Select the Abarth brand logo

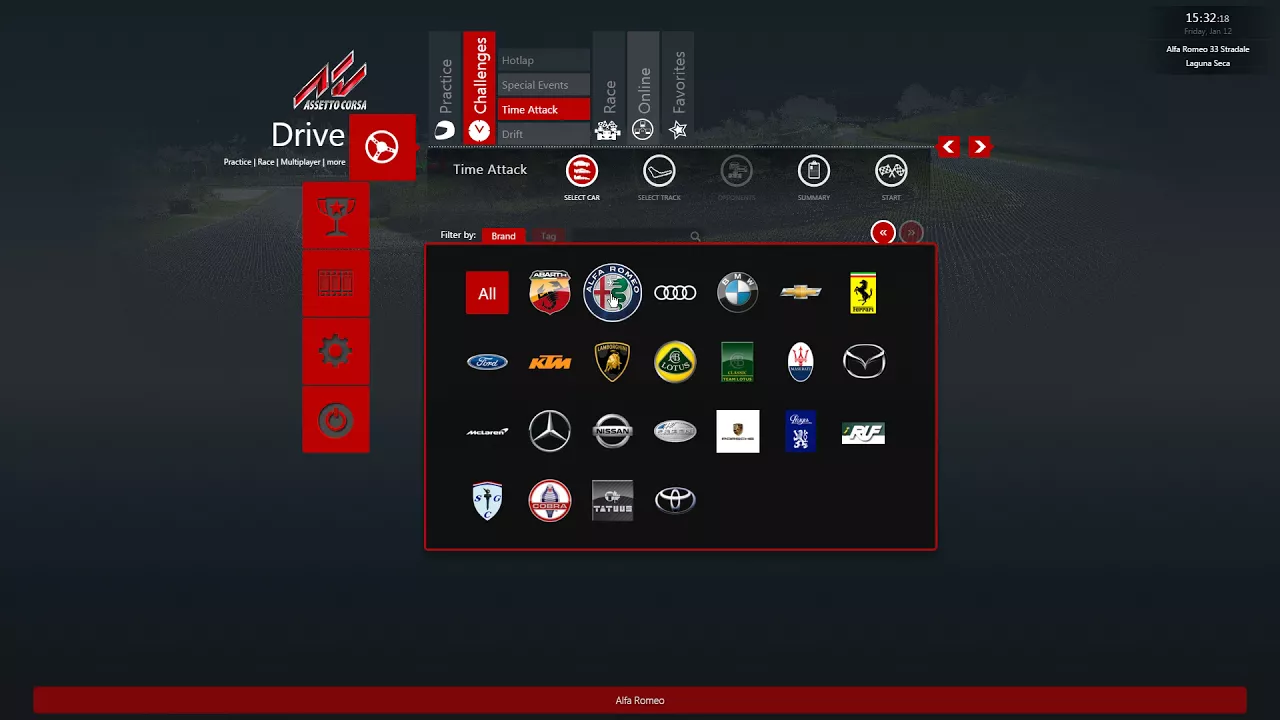pyautogui.click(x=550, y=292)
